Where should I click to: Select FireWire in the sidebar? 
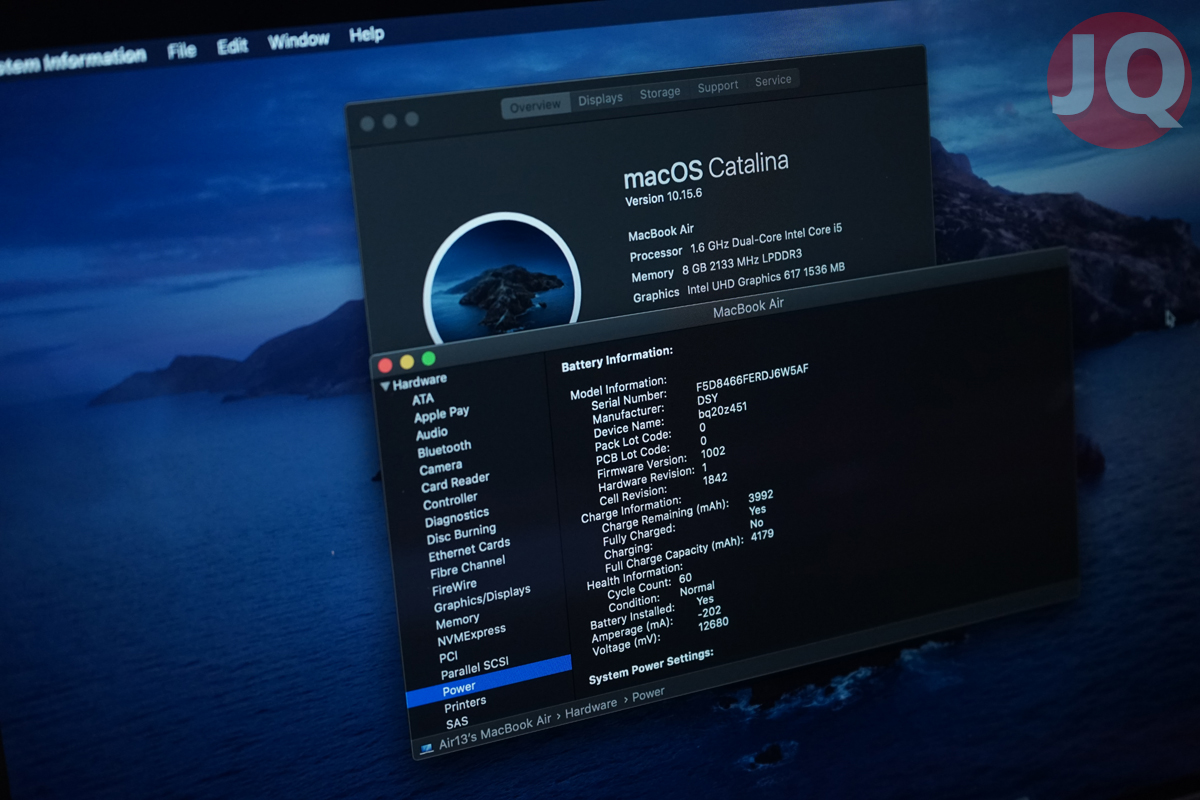[x=454, y=586]
